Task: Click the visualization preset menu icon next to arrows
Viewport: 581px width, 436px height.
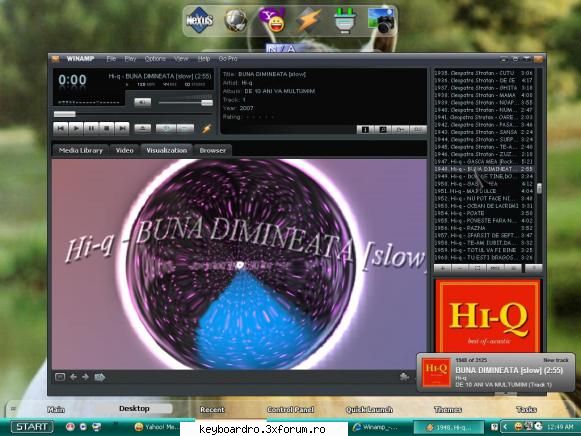Action: click(100, 377)
